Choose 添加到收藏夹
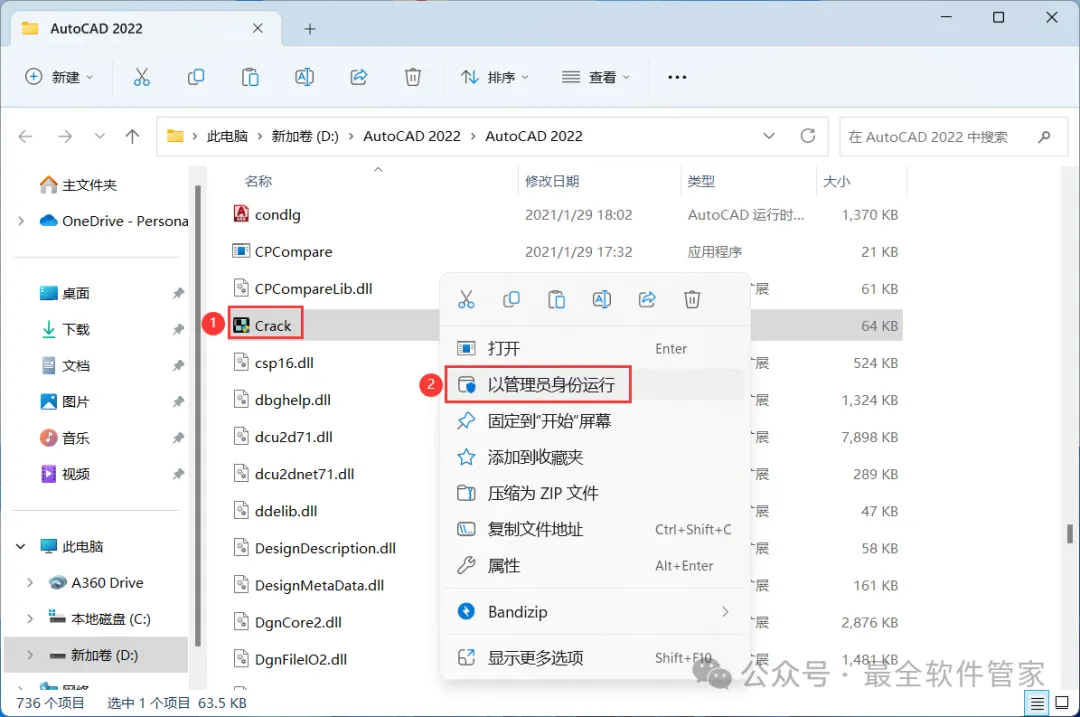1080x717 pixels. click(594, 457)
